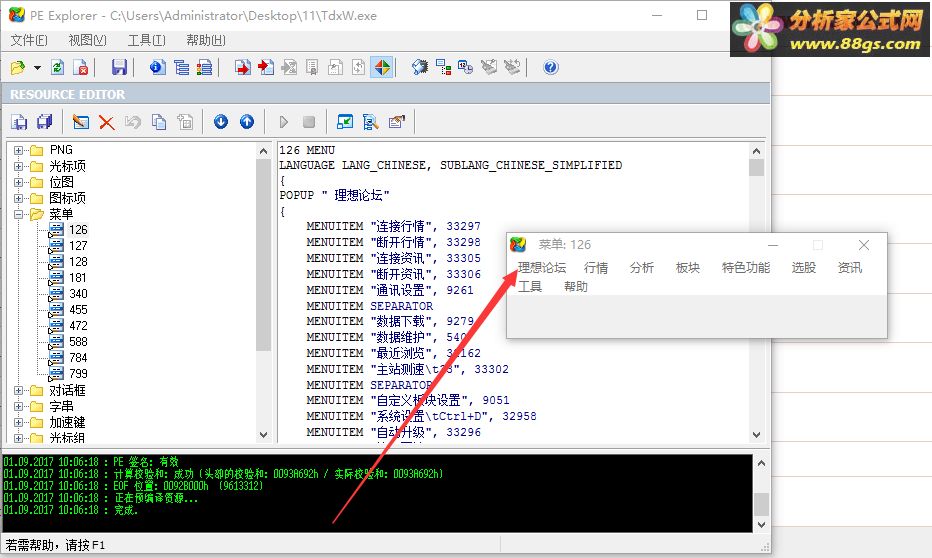Screen dimensions: 932x558
Task: Open the 文件(F) menu
Action: coord(29,40)
